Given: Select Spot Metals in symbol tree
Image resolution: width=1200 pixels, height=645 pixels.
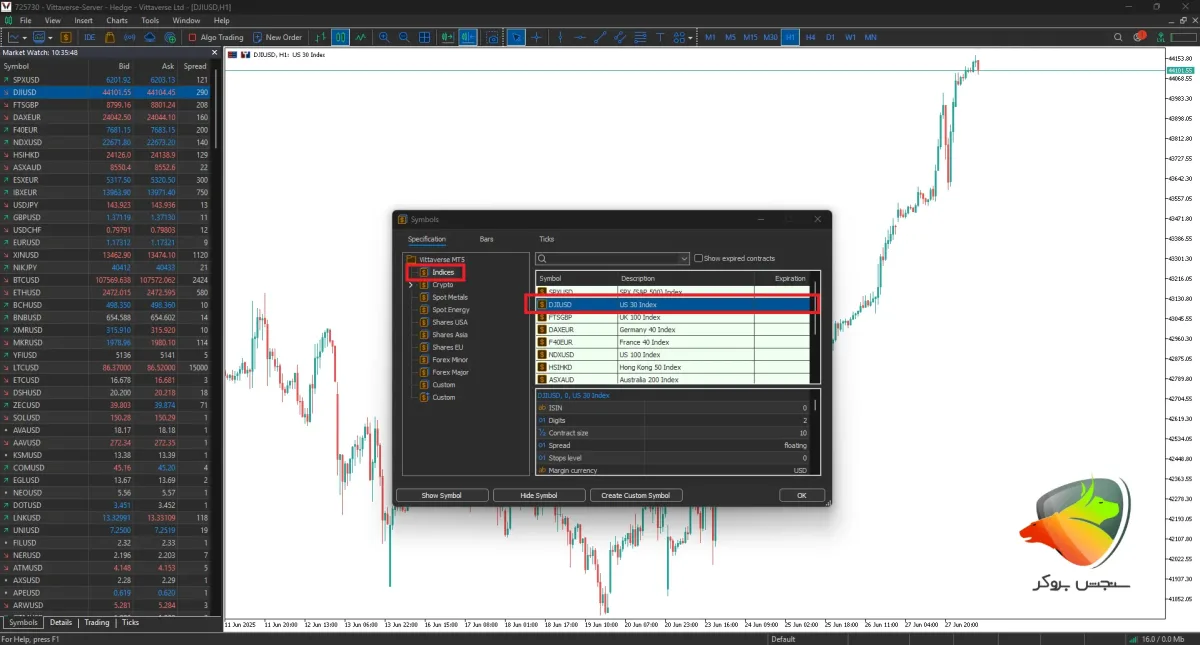Looking at the screenshot, I should (449, 297).
